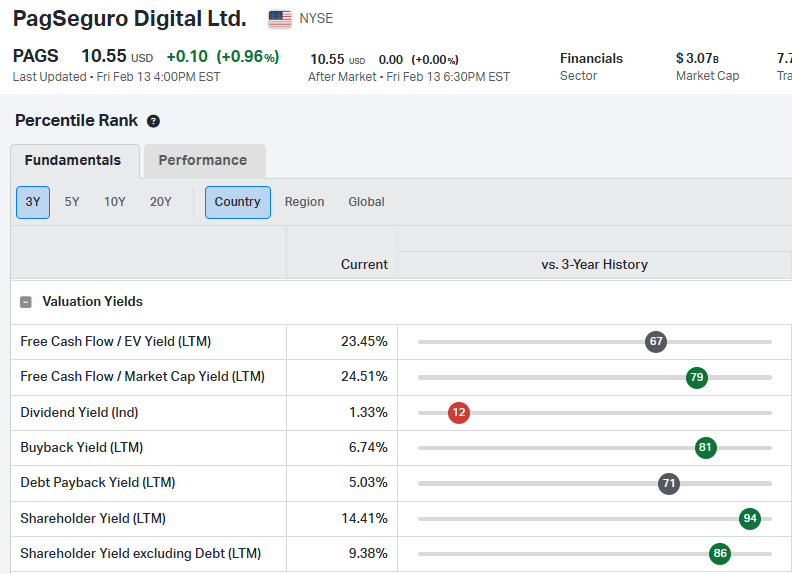Click the red 12 percentile marker for Dividend Yield
Screen dimensions: 792x574
coord(459,413)
